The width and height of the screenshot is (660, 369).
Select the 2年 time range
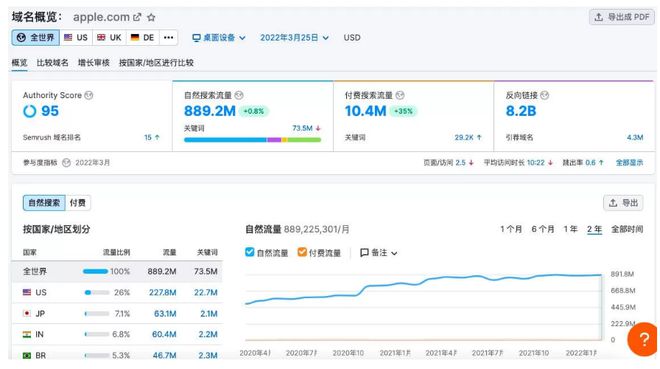[x=594, y=229]
